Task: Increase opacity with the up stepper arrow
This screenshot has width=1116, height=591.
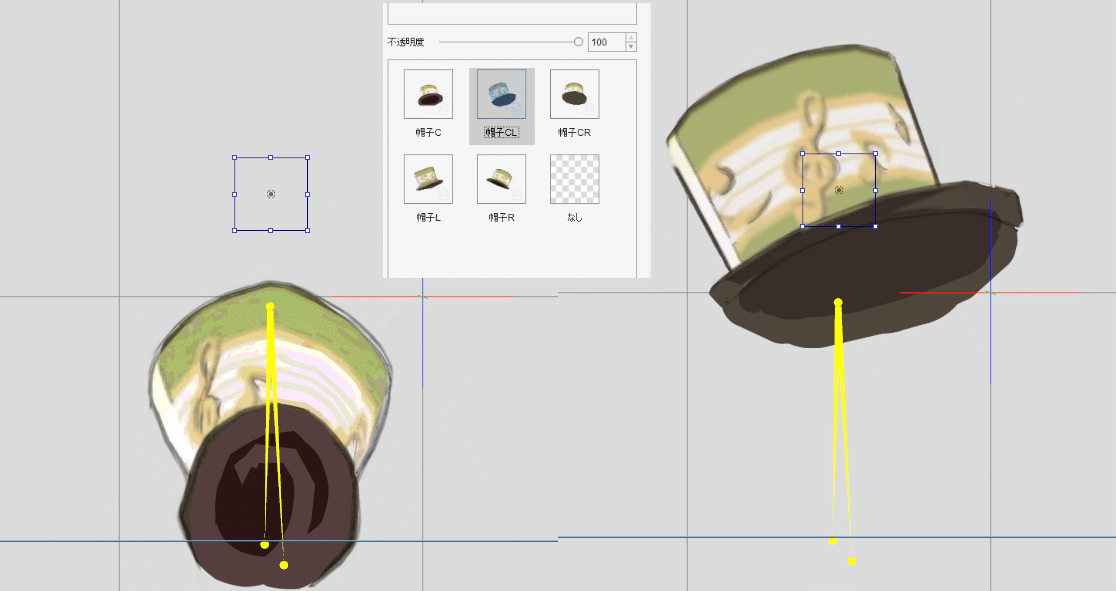Action: click(631, 37)
